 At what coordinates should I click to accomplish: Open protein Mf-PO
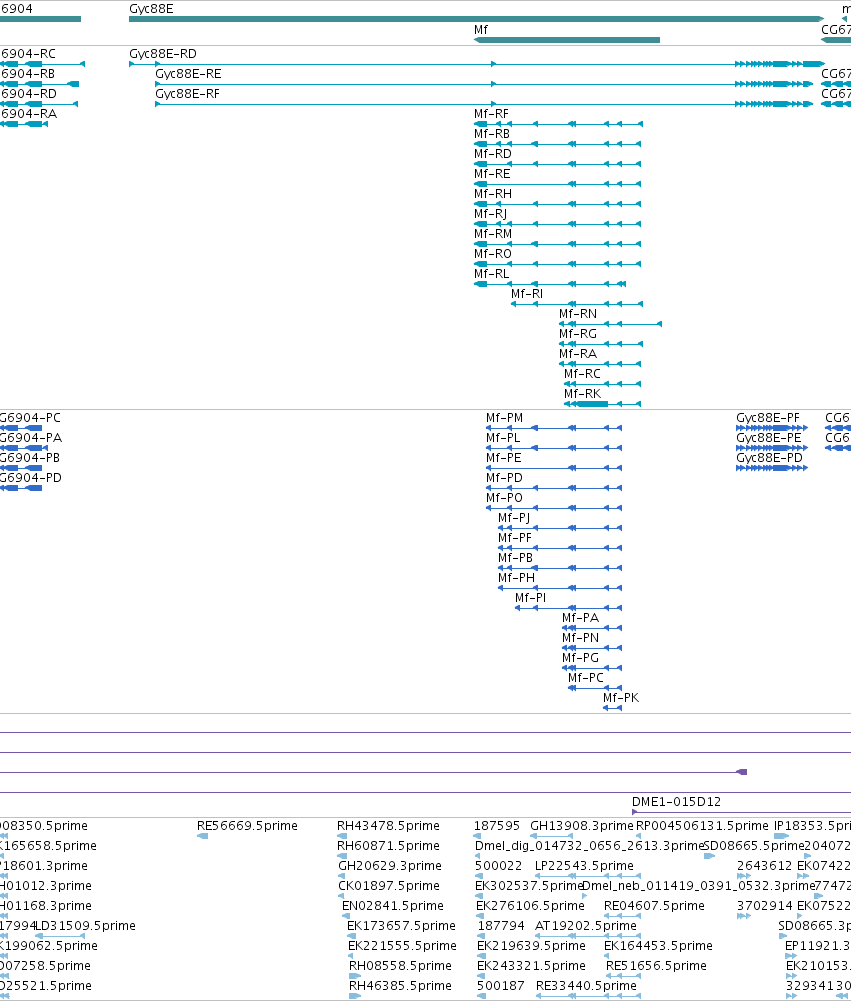coord(504,498)
